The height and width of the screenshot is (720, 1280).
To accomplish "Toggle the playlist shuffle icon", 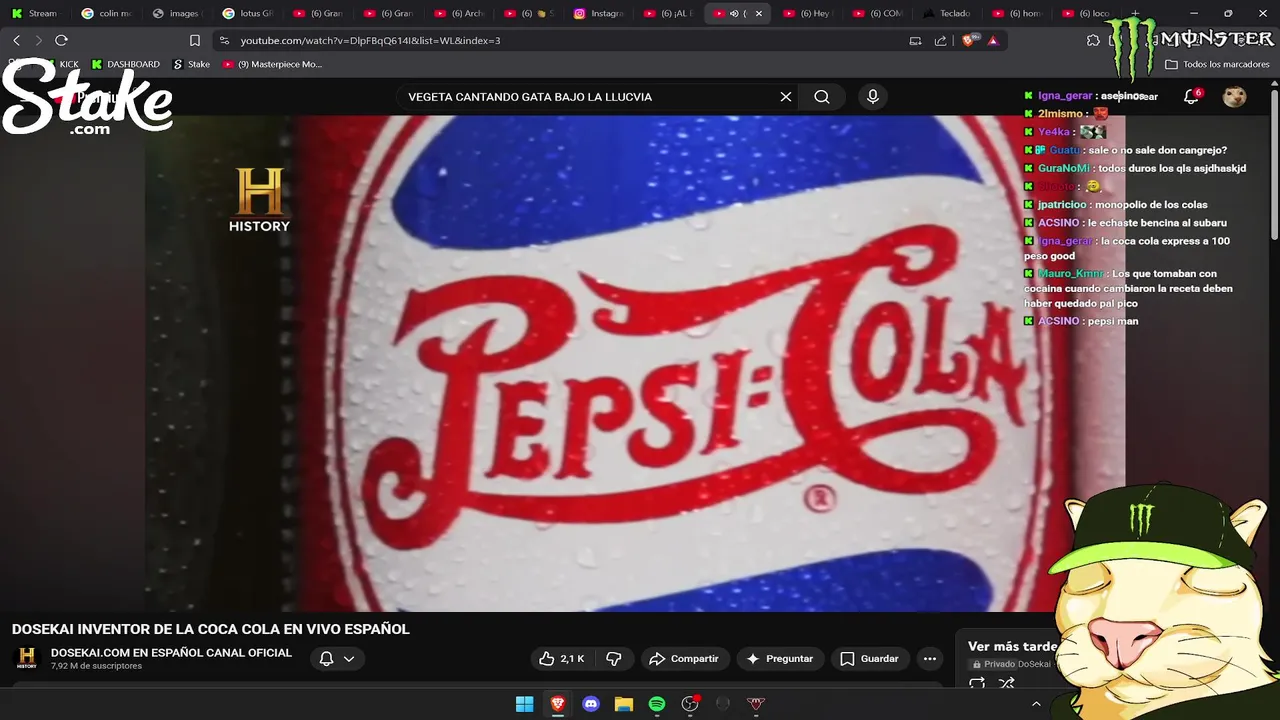I will (x=1007, y=684).
